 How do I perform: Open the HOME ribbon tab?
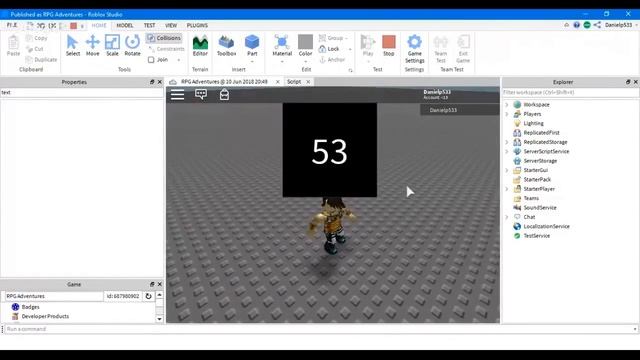(x=99, y=25)
